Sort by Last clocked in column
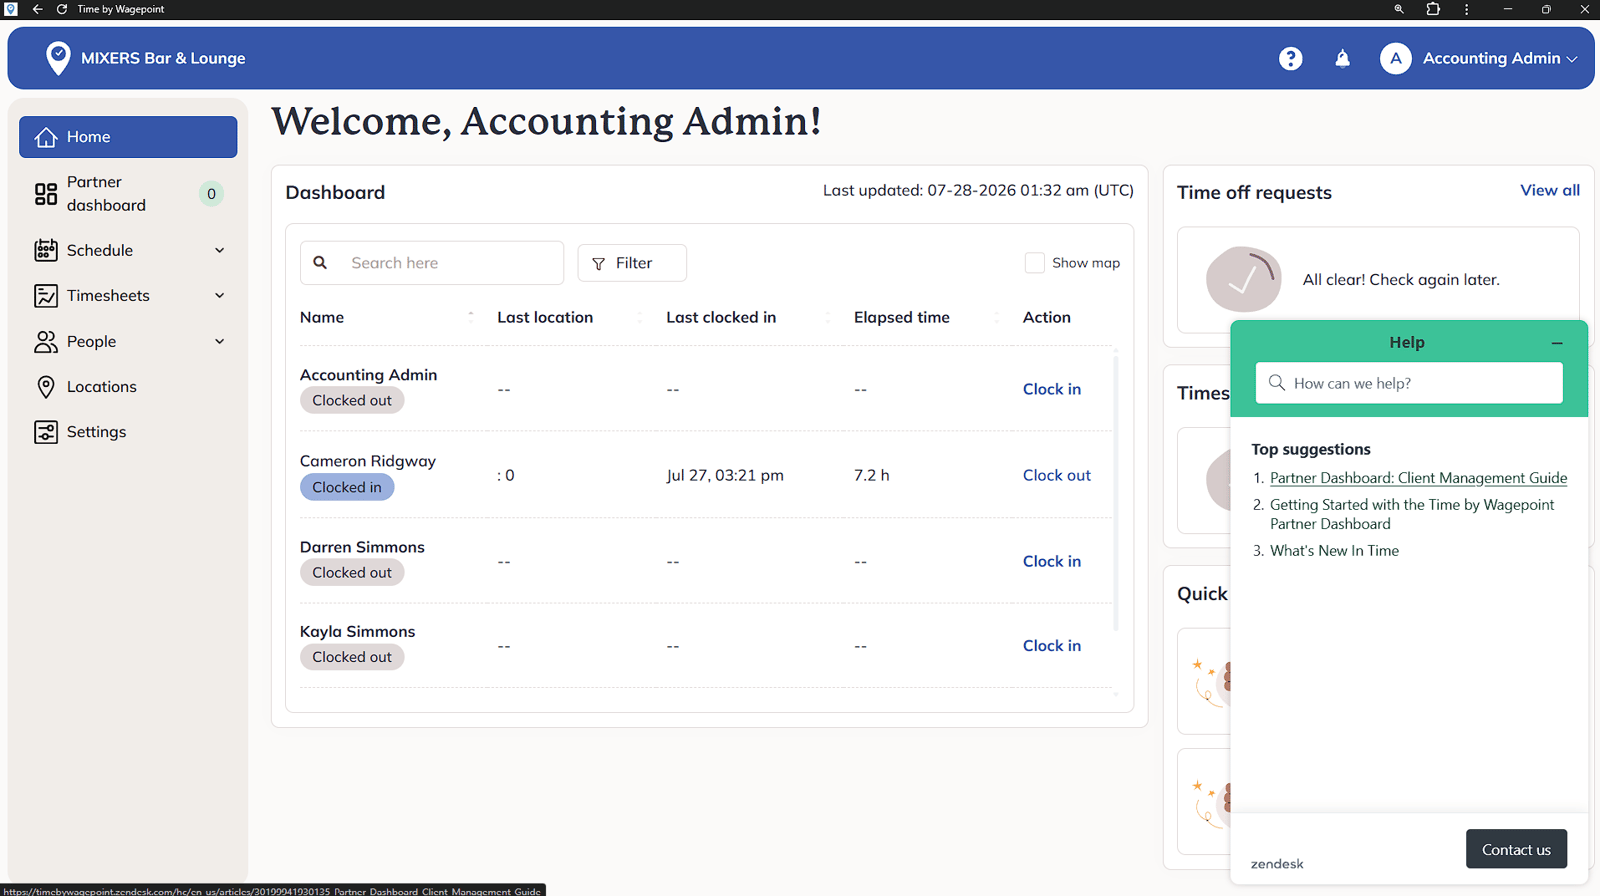Viewport: 1600px width, 896px height. click(827, 317)
